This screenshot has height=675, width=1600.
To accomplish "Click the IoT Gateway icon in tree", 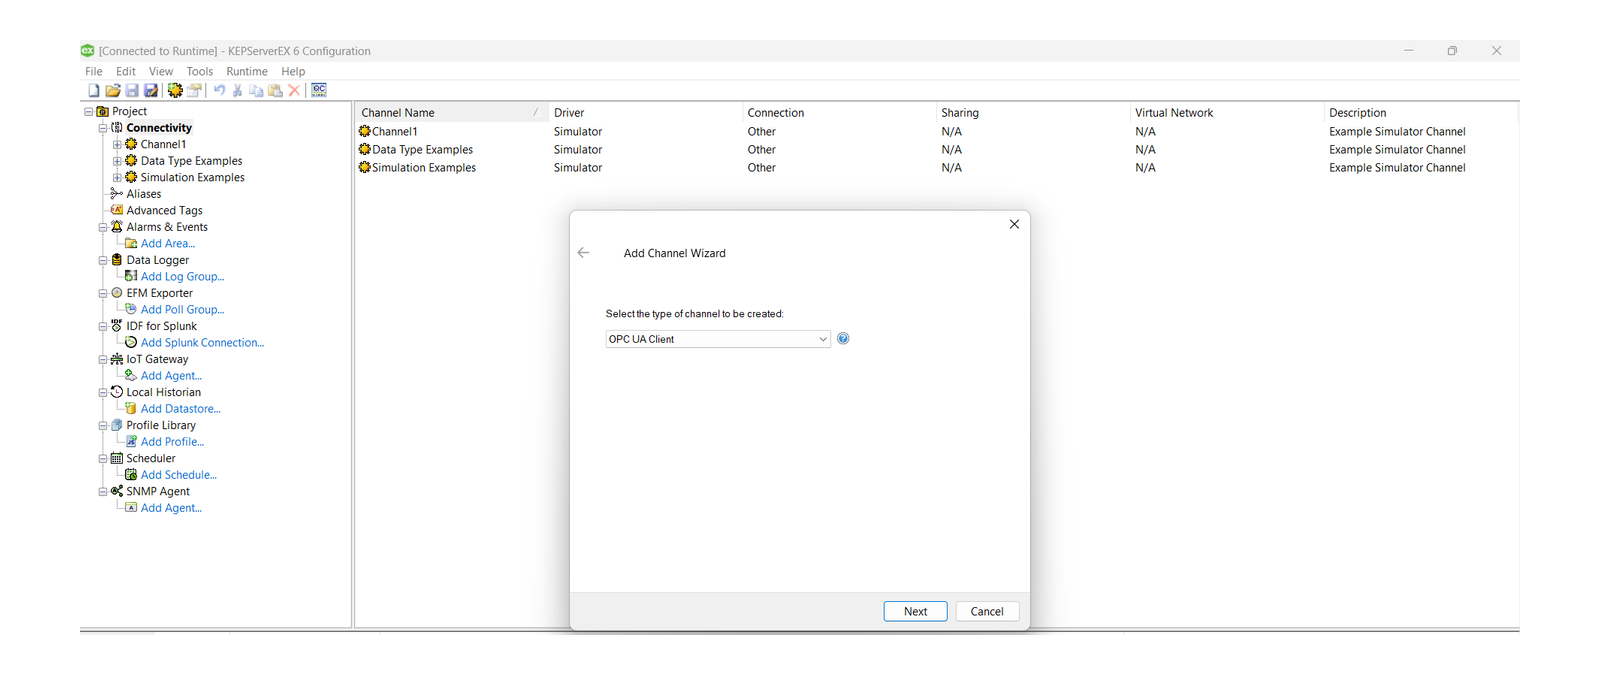I will [117, 359].
